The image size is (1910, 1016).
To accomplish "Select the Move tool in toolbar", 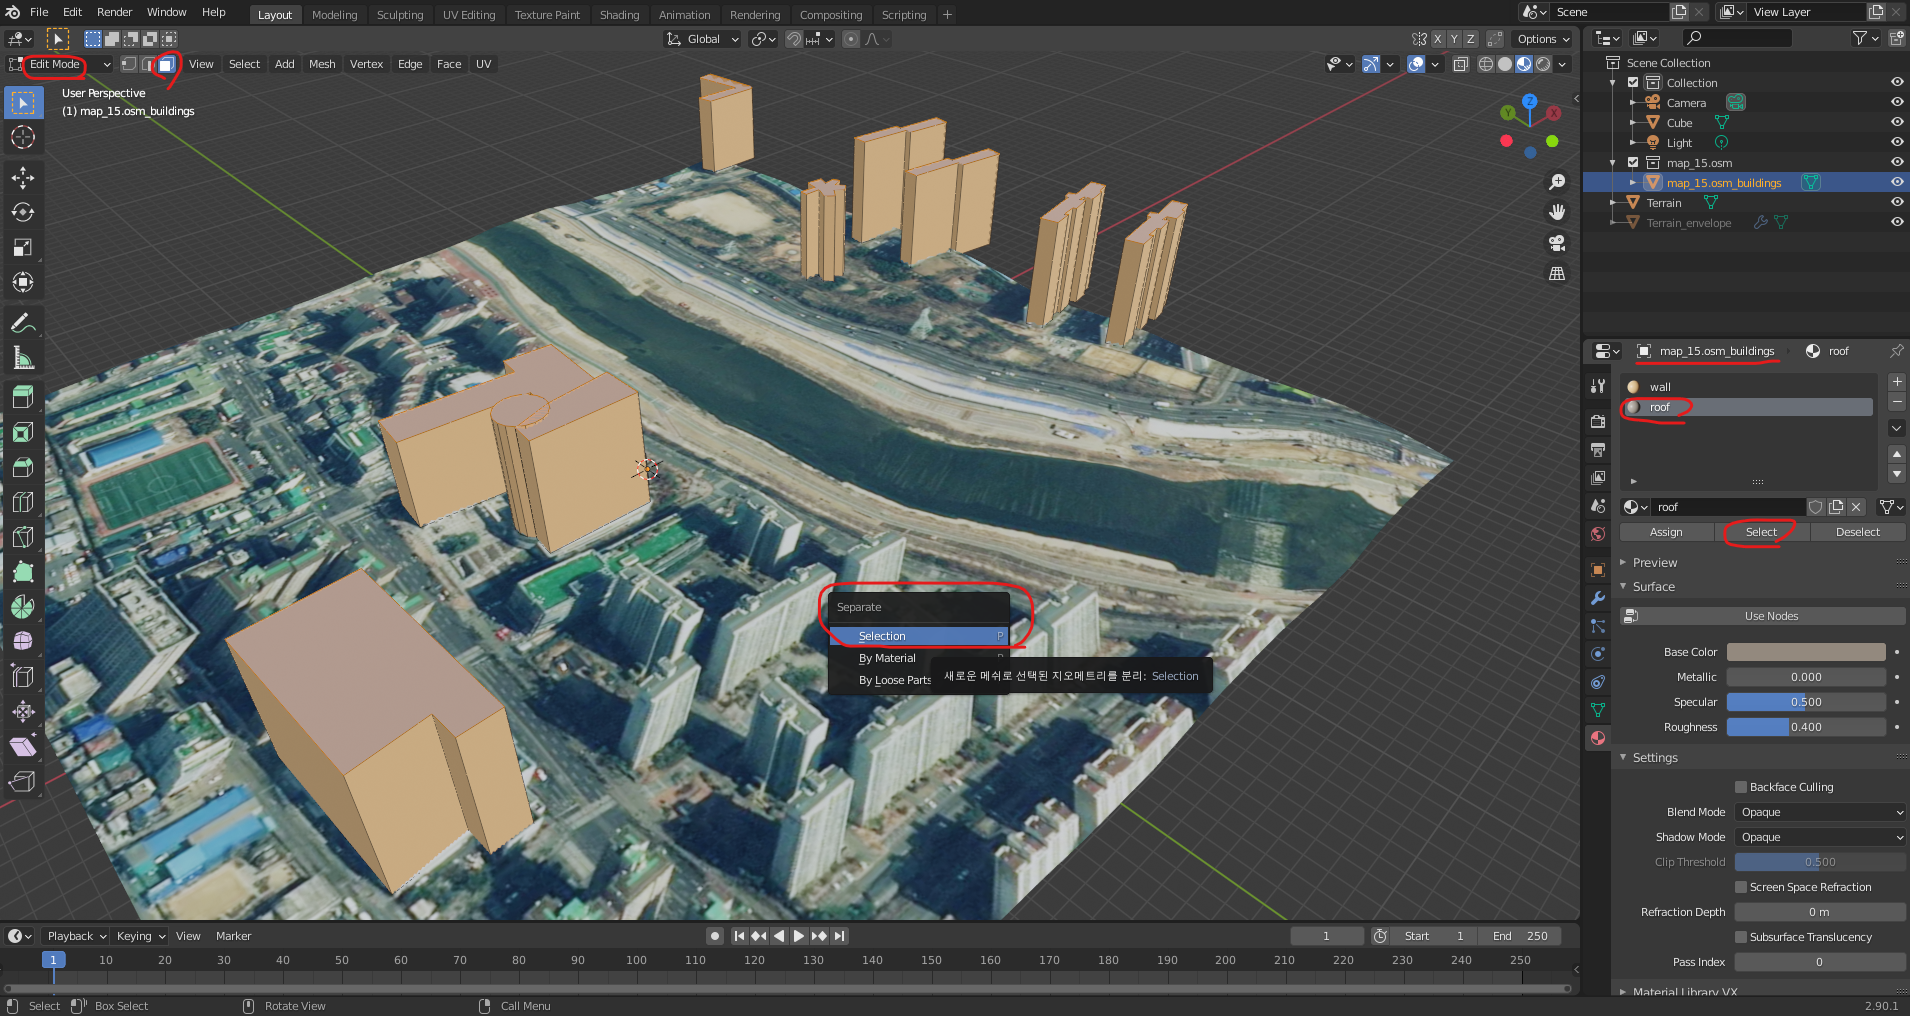I will (23, 178).
